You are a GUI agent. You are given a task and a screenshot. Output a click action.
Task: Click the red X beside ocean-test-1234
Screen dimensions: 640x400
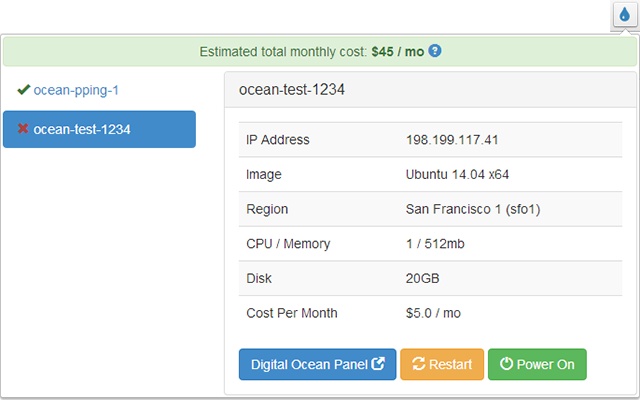[x=23, y=129]
